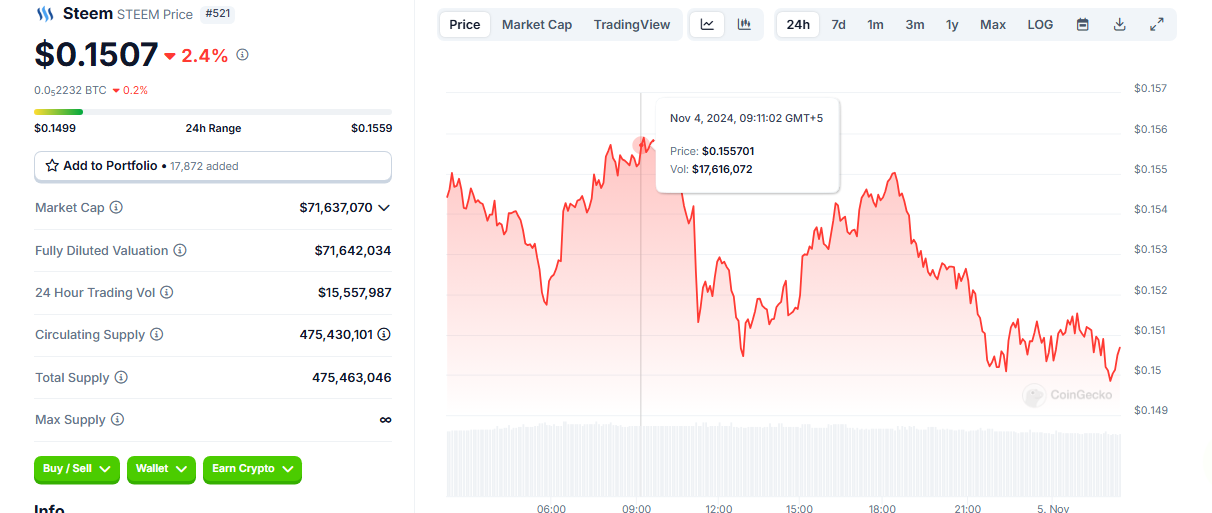Open the Earn Crypto dropdown
The width and height of the screenshot is (1212, 513).
[252, 469]
